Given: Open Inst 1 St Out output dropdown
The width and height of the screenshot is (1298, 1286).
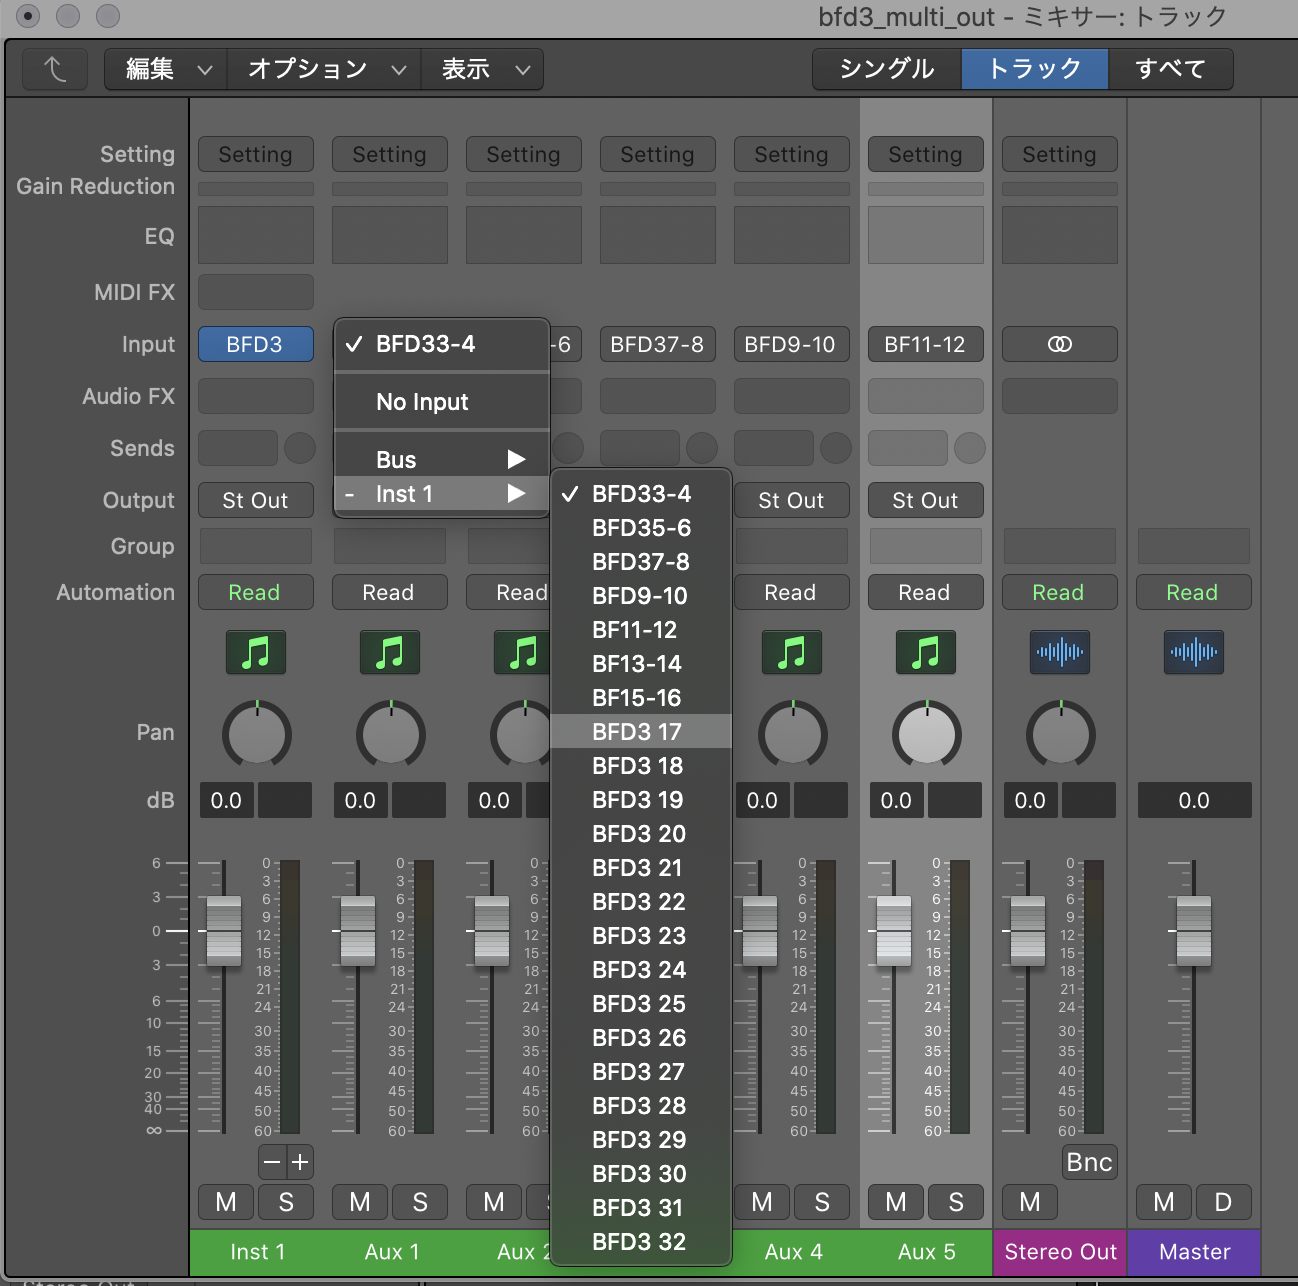Looking at the screenshot, I should pos(256,500).
